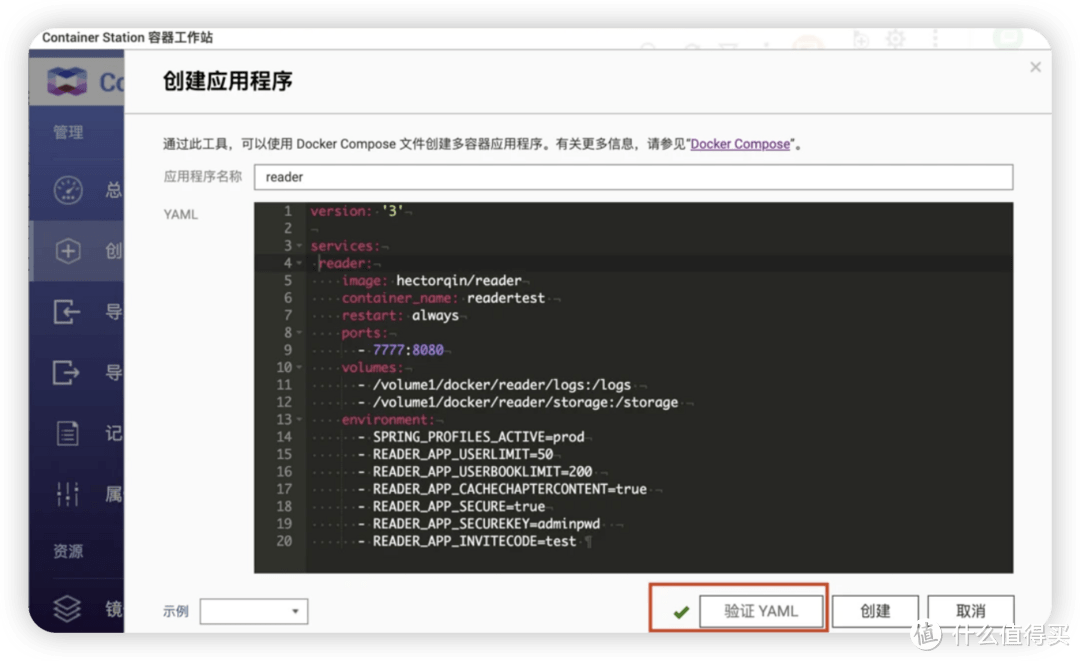Close the create application dialog
The height and width of the screenshot is (661, 1080).
pyautogui.click(x=1035, y=67)
